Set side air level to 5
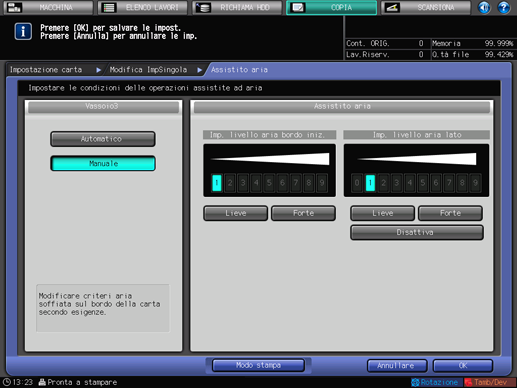 pyautogui.click(x=423, y=183)
